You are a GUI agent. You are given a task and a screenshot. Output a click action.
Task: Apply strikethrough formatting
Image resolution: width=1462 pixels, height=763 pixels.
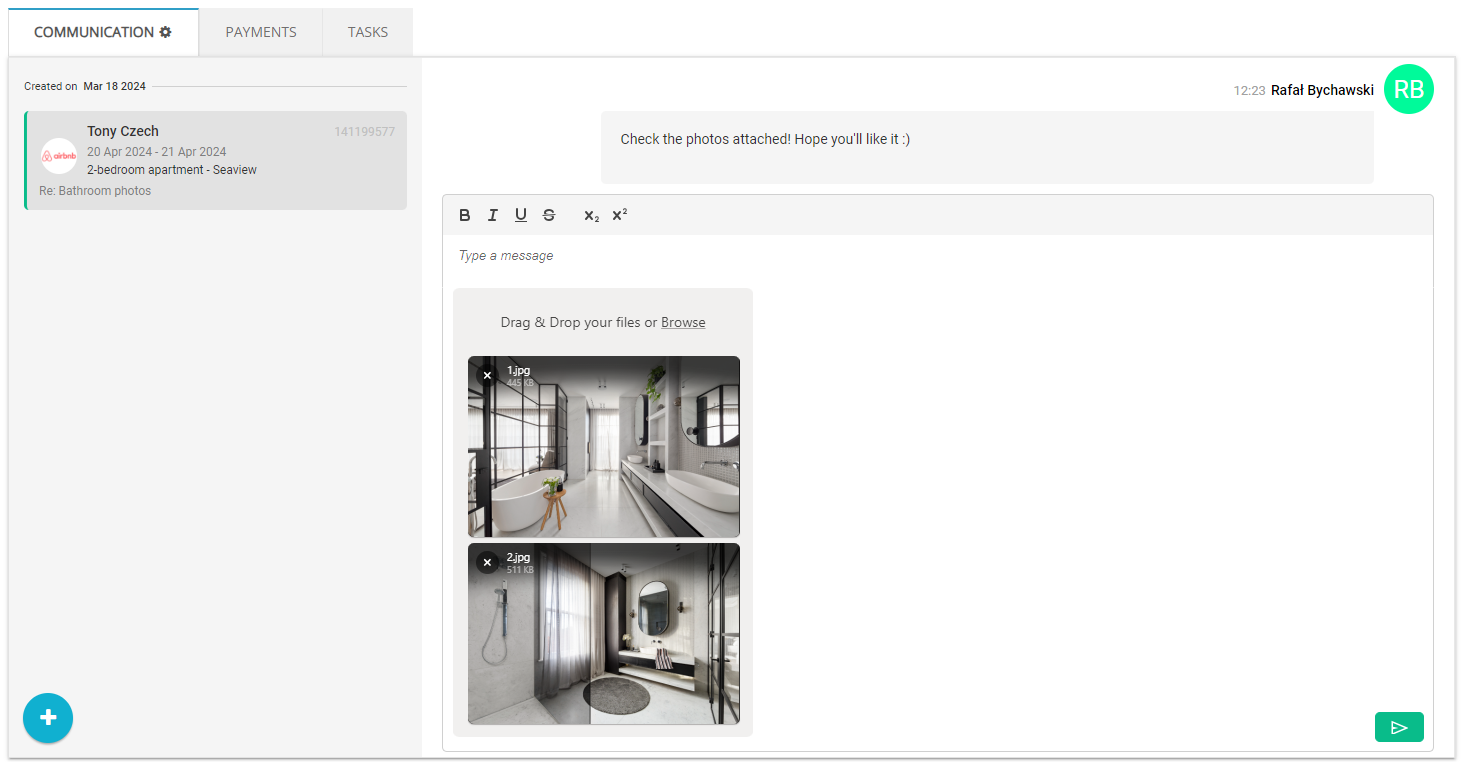click(549, 215)
